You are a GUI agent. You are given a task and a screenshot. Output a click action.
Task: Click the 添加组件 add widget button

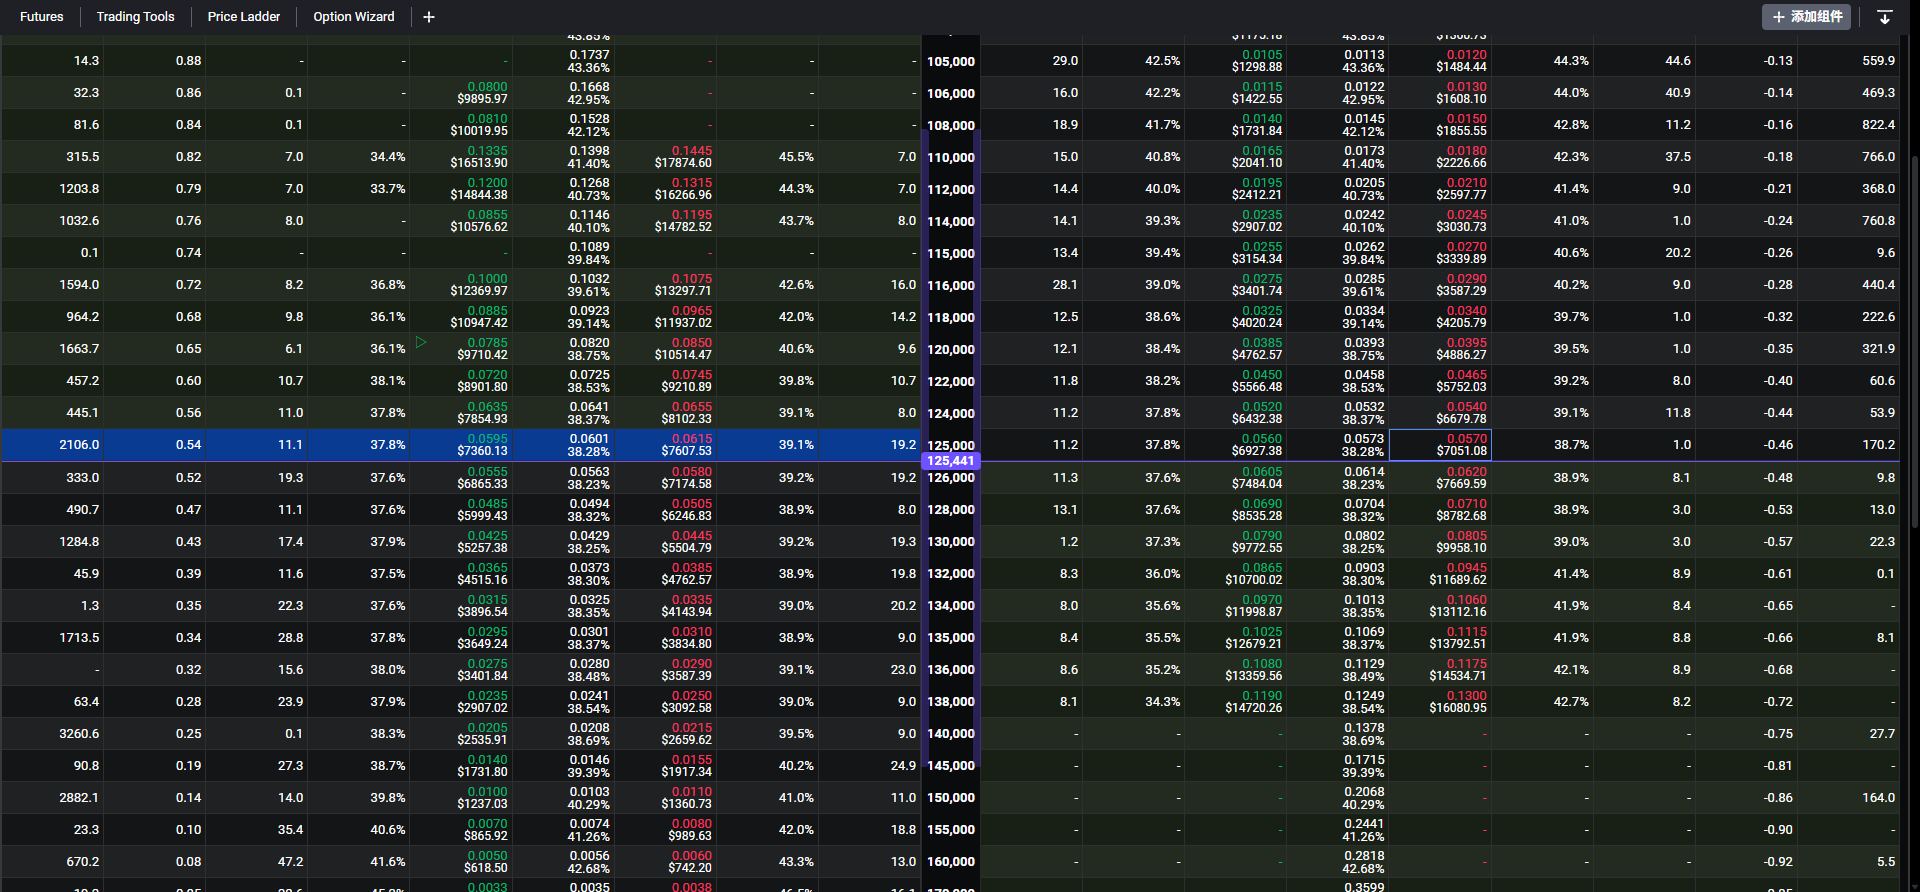1806,17
